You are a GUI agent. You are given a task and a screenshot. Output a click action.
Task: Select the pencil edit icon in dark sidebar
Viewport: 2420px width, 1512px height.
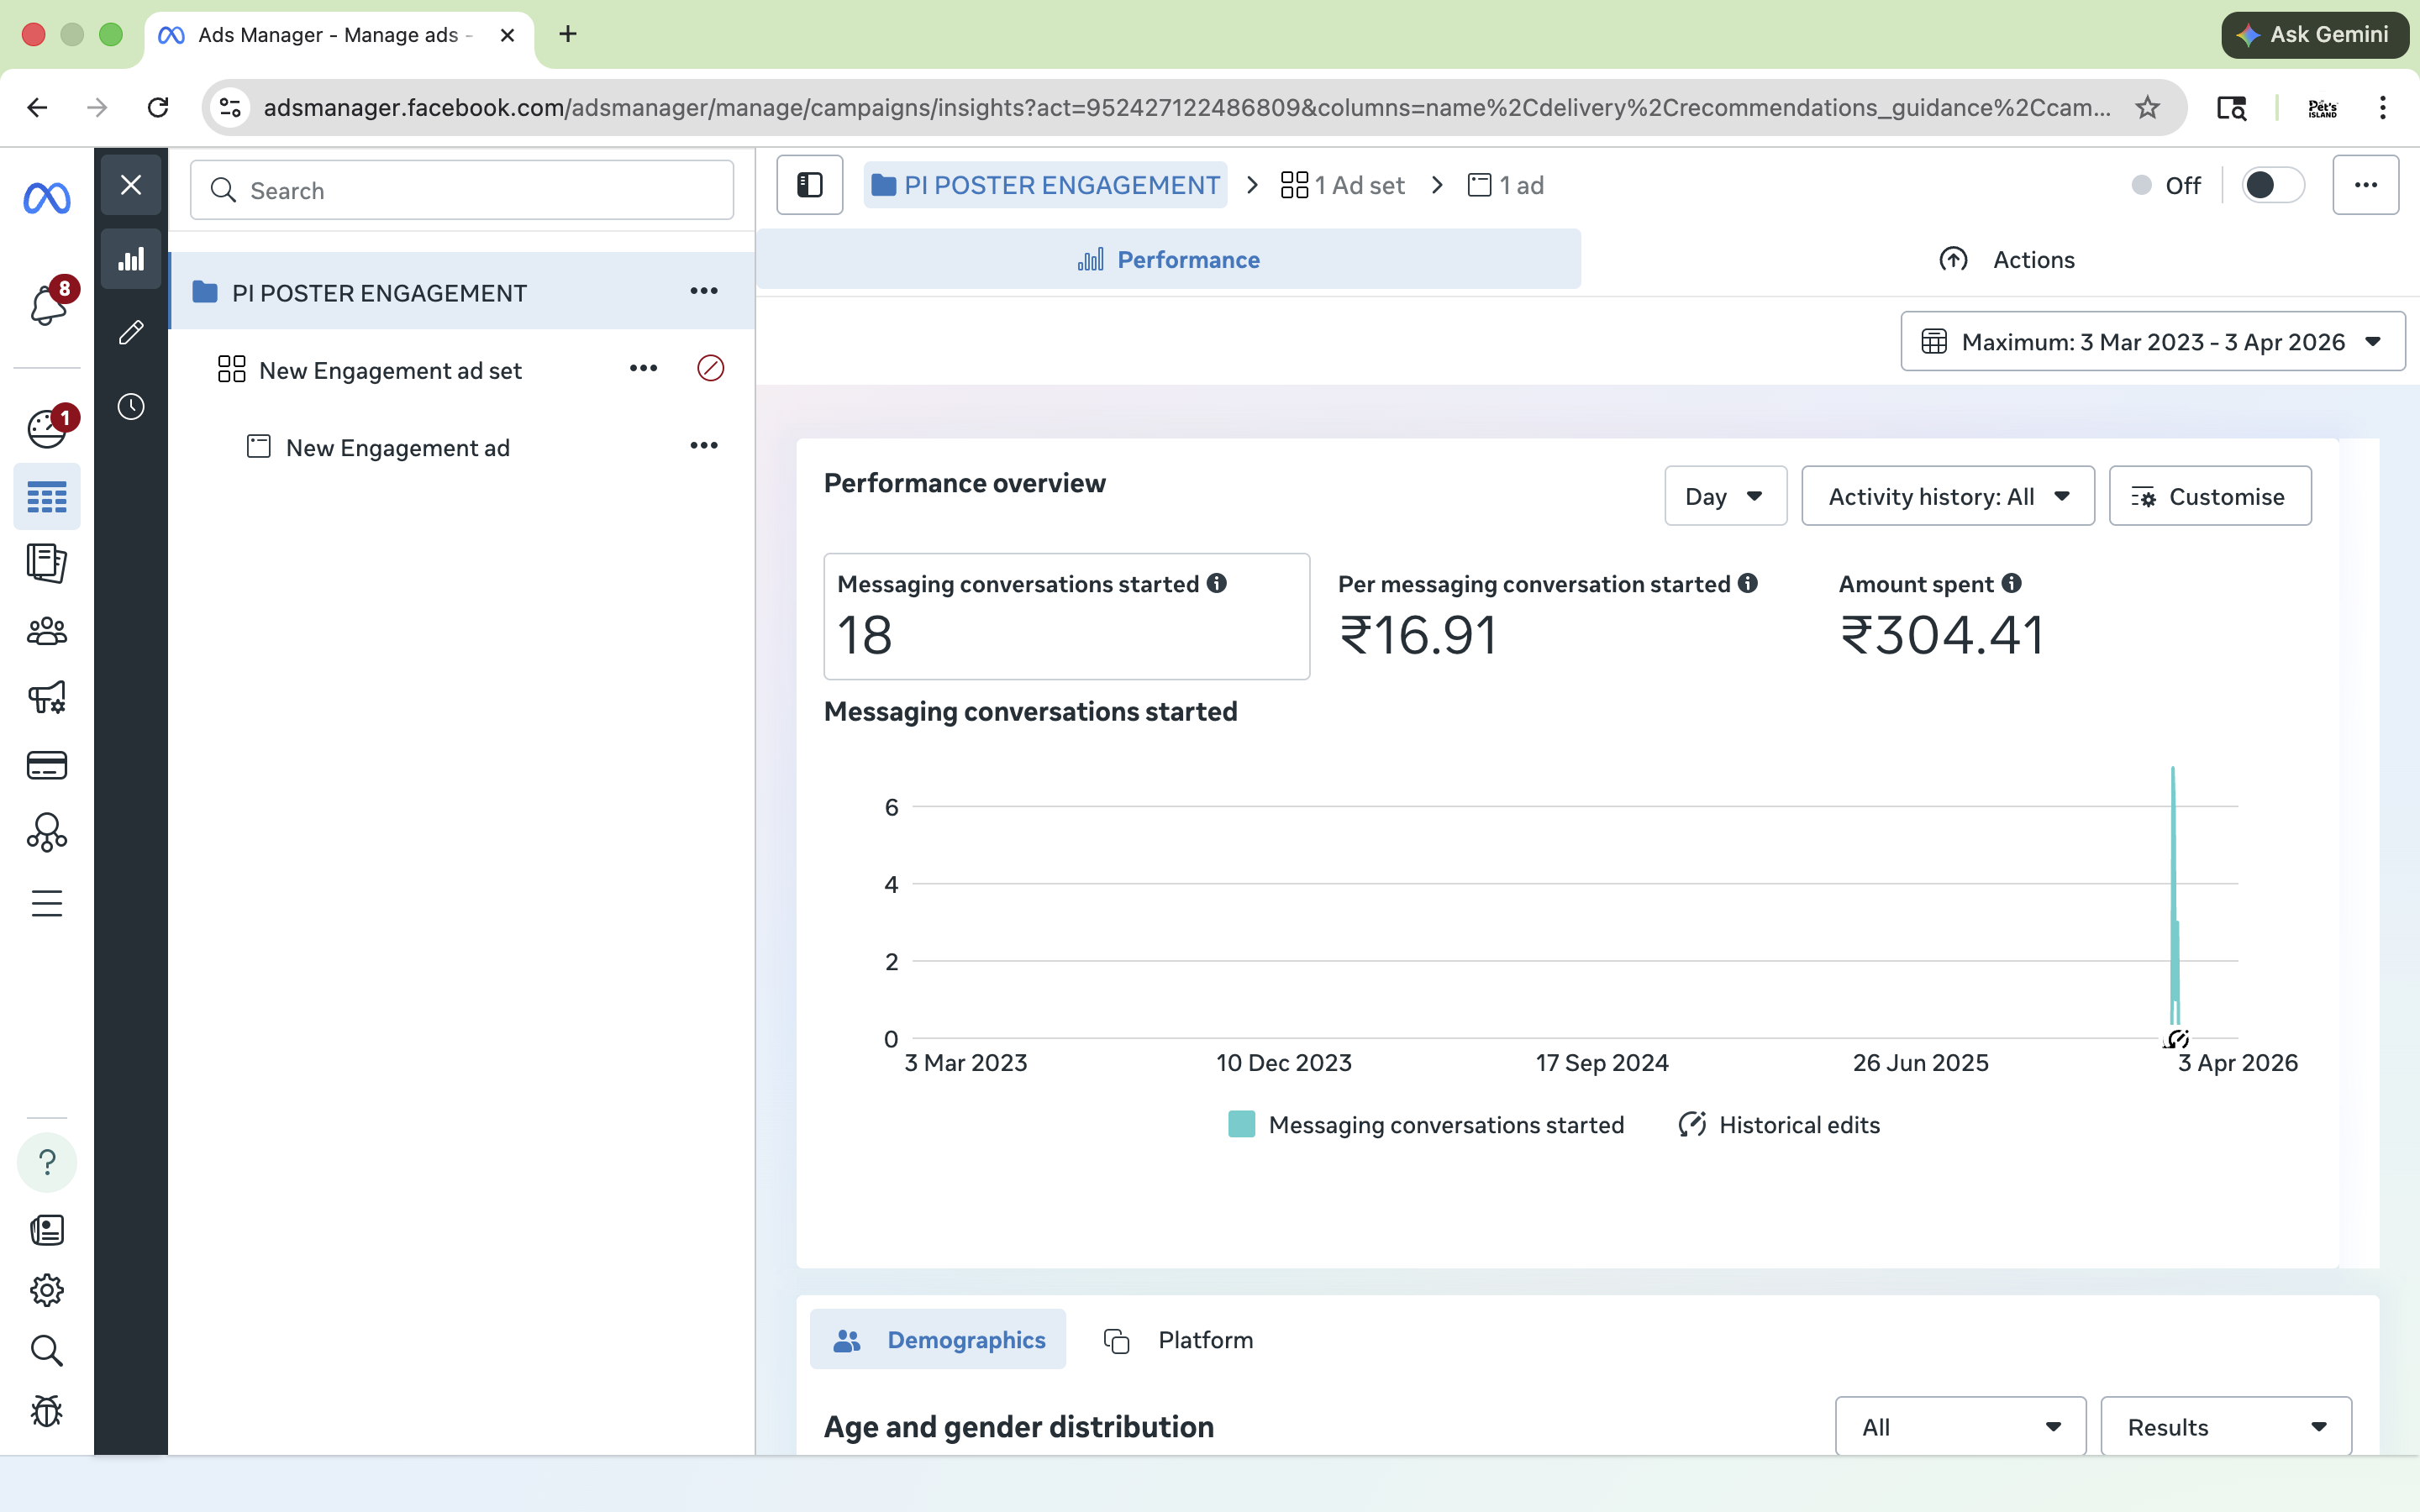click(x=131, y=332)
